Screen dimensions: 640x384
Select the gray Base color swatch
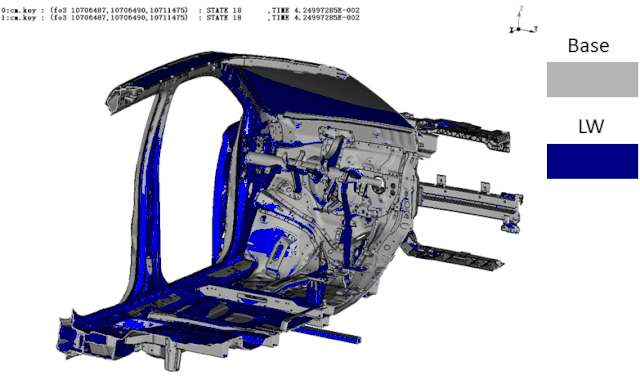click(592, 80)
